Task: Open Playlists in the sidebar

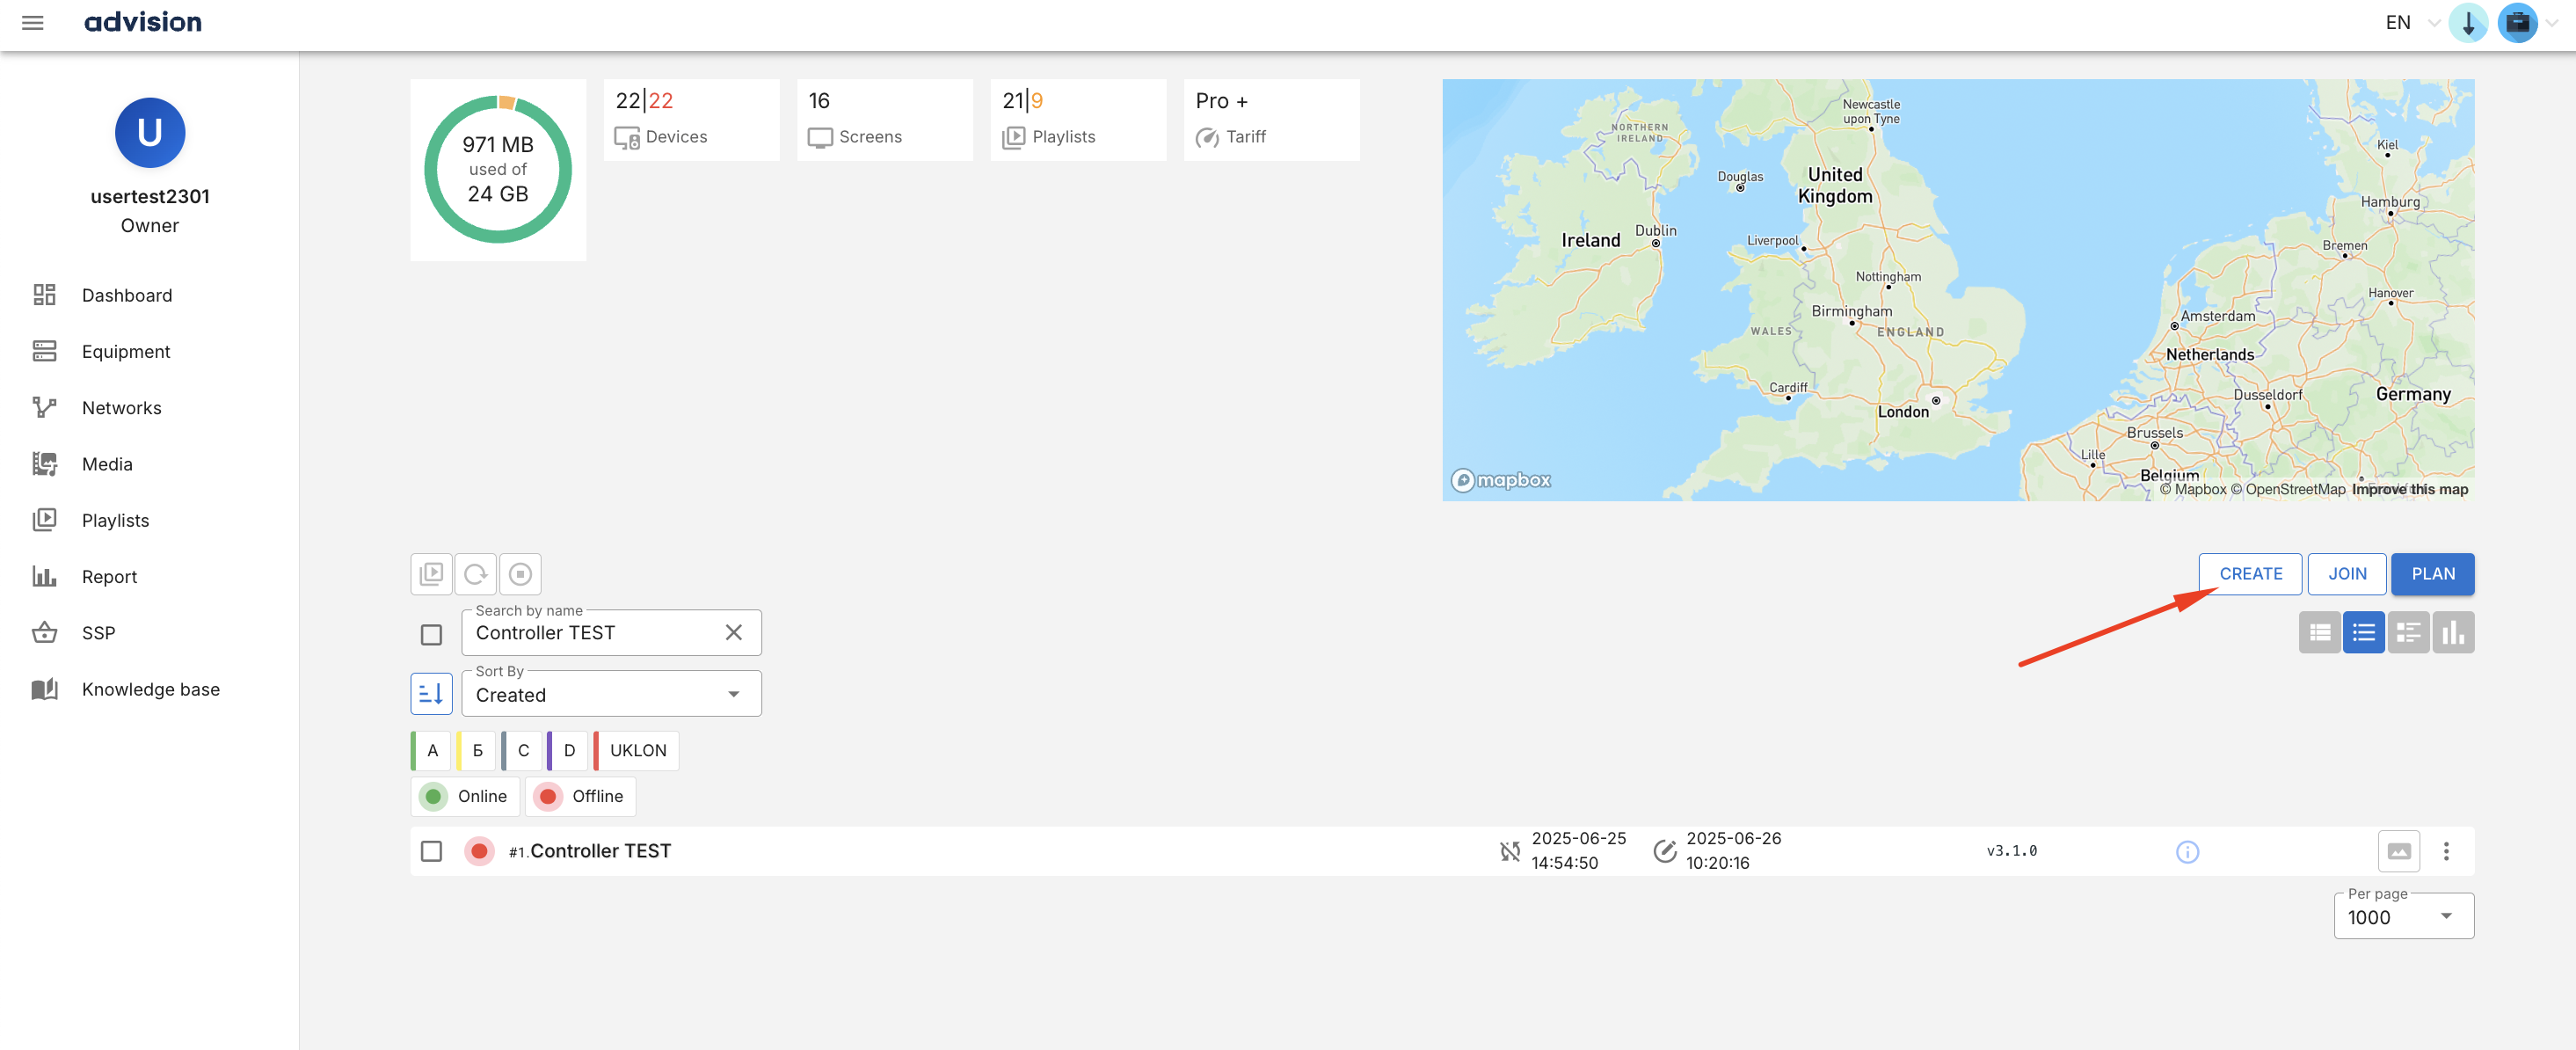Action: click(x=115, y=520)
